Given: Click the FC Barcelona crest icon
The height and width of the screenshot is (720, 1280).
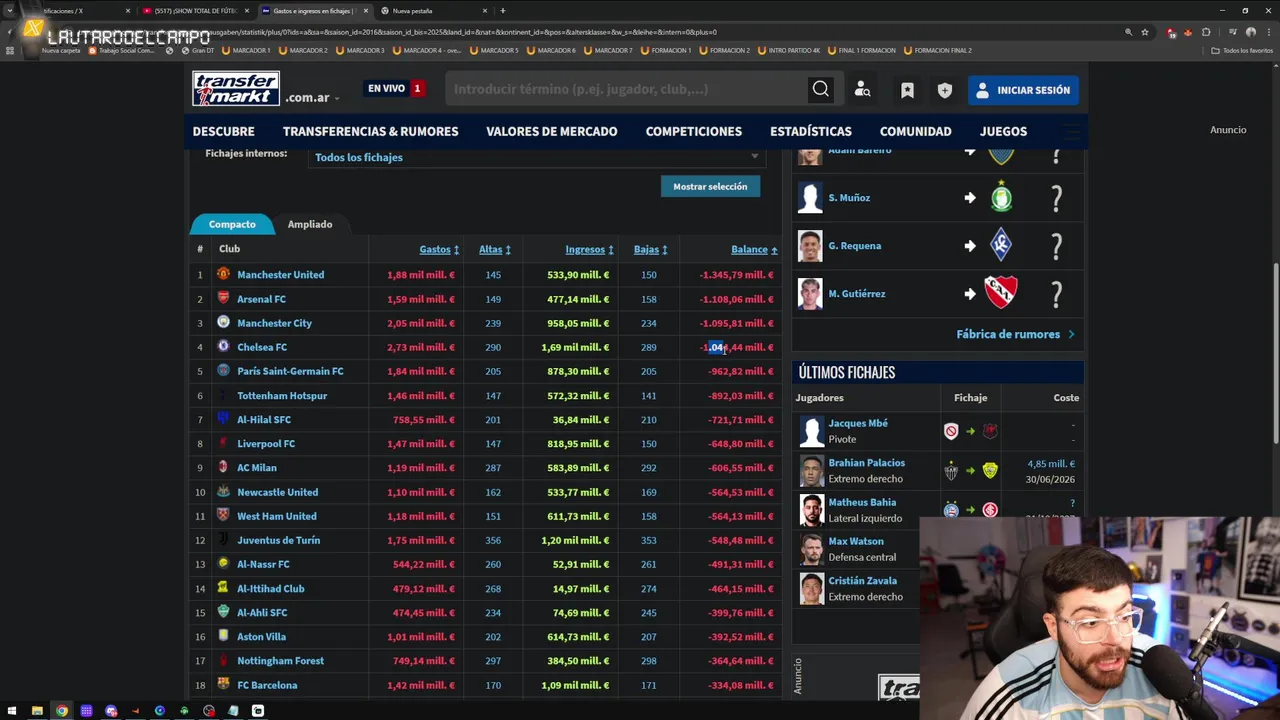Looking at the screenshot, I should (223, 684).
